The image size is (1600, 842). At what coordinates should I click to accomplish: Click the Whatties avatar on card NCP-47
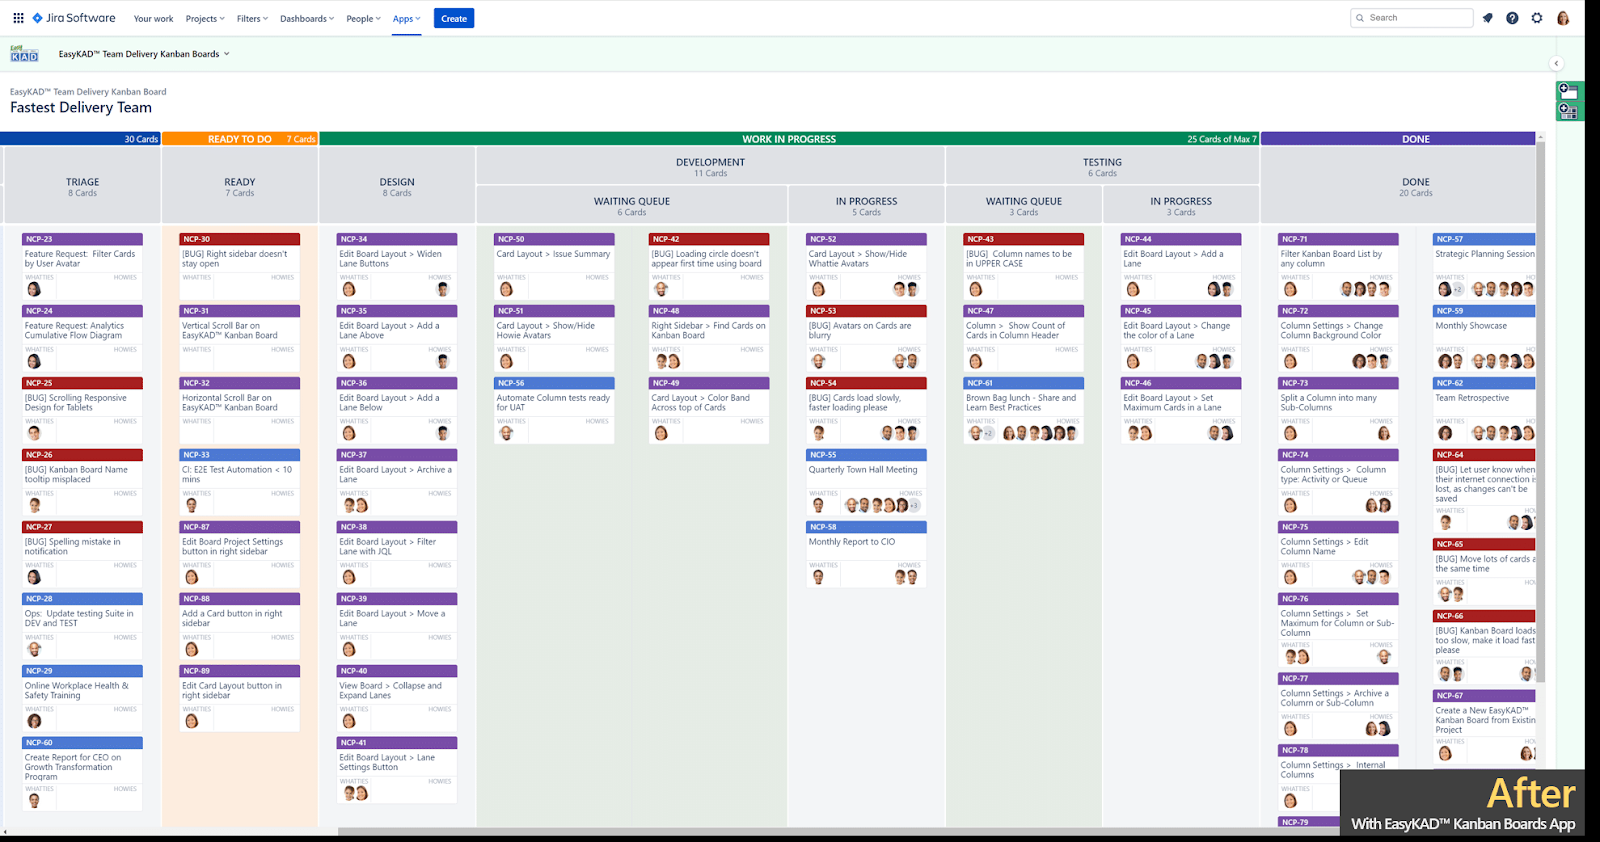click(976, 361)
